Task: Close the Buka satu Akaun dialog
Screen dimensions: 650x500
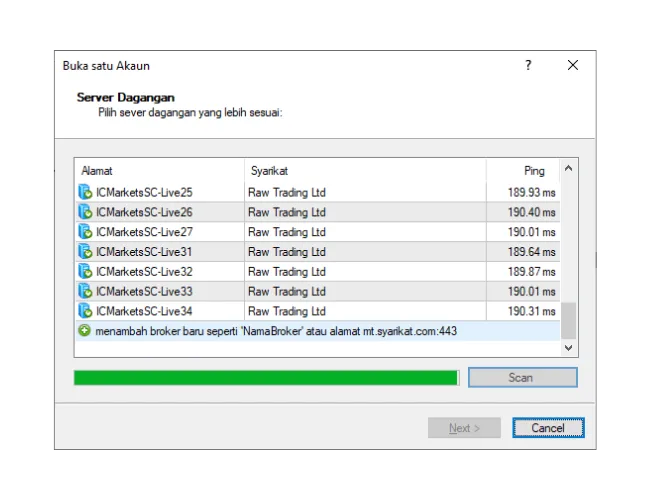Action: [573, 66]
